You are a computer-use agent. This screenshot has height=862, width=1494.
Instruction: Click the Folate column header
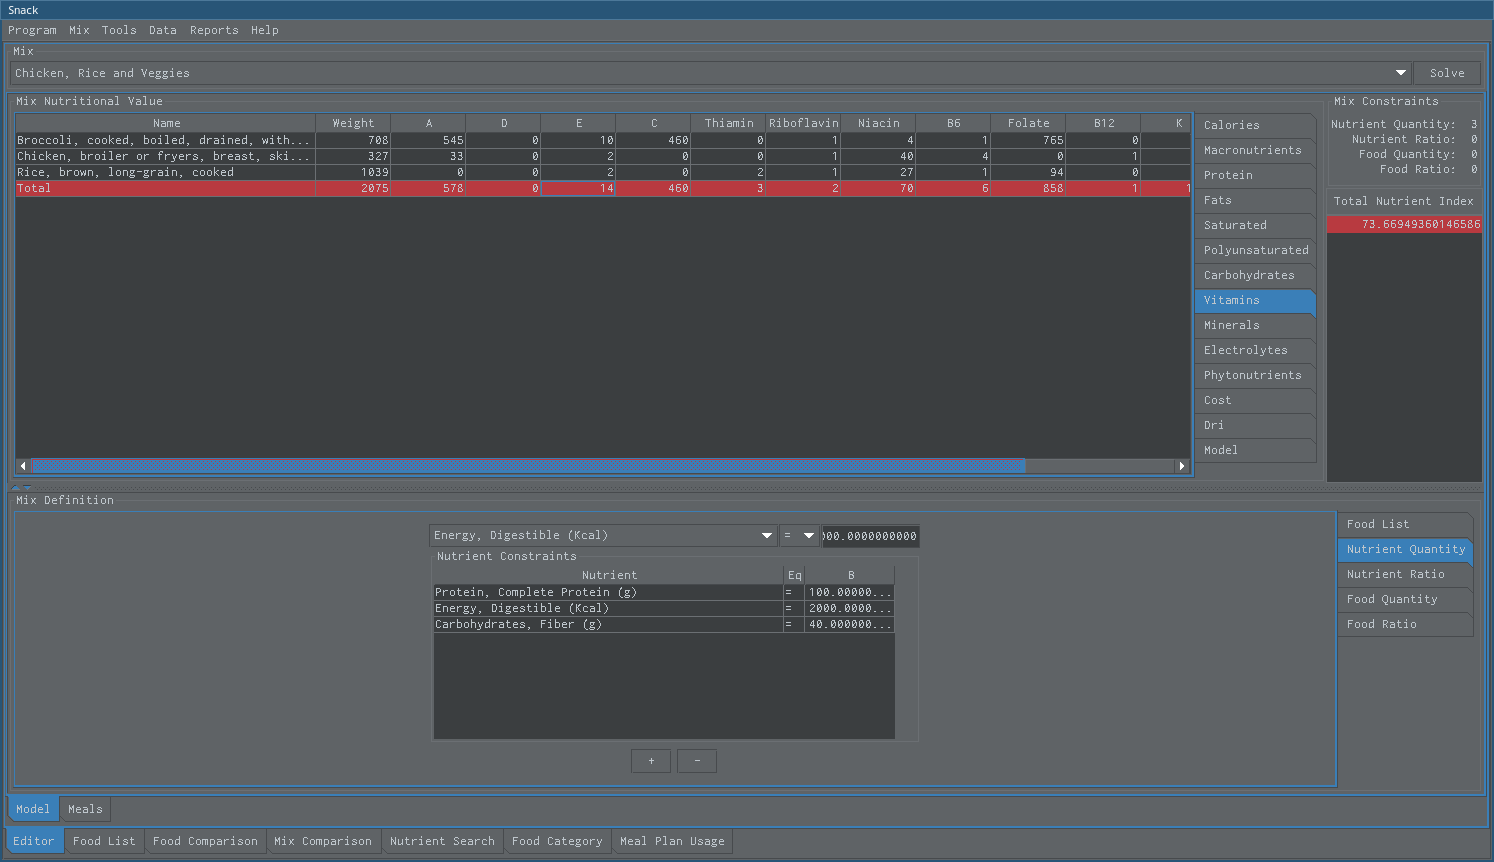(1028, 123)
